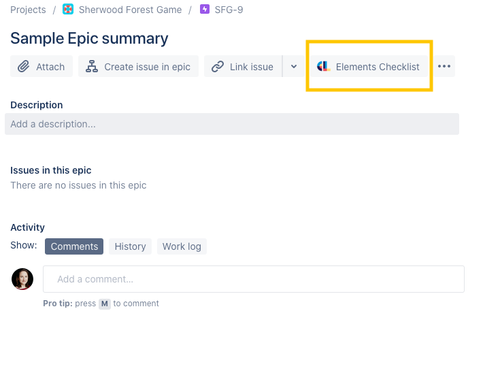The width and height of the screenshot is (483, 369).
Task: Click the purple epic lightning icon
Action: (205, 9)
